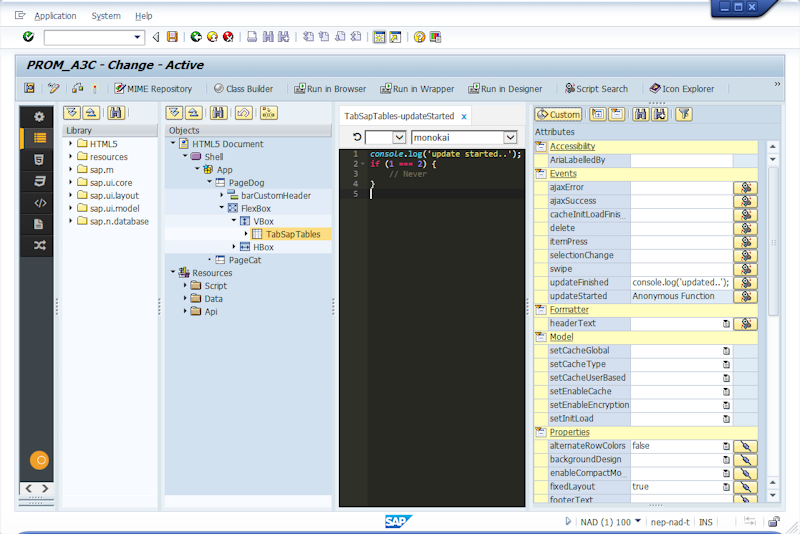Screen dimensions: 800x534
Task: Open the CSS3 shield sidebar icon
Action: pos(39,181)
